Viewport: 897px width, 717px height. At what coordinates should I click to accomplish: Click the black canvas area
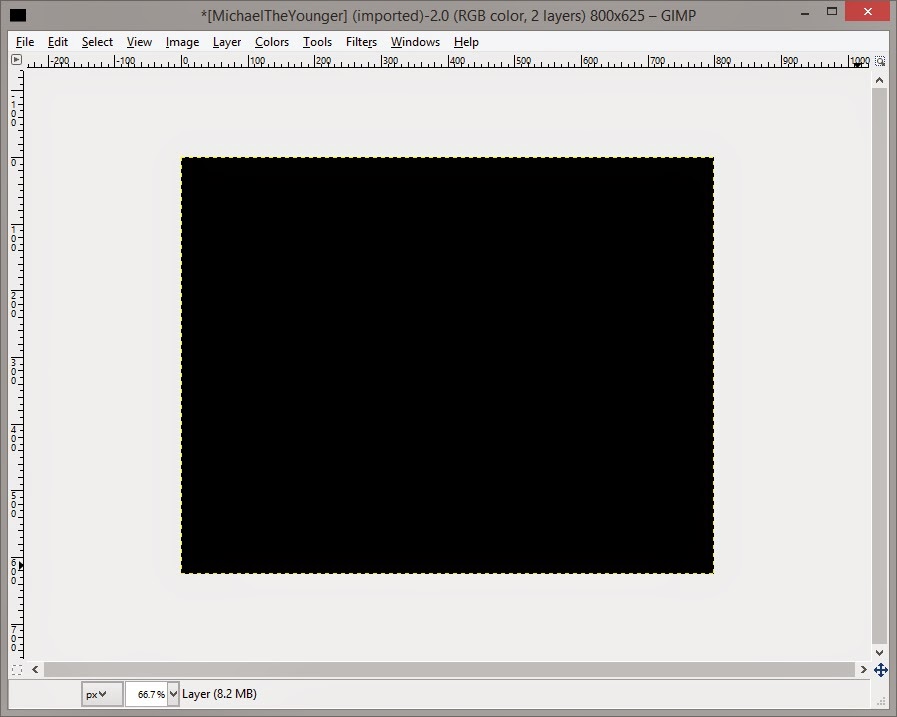447,365
